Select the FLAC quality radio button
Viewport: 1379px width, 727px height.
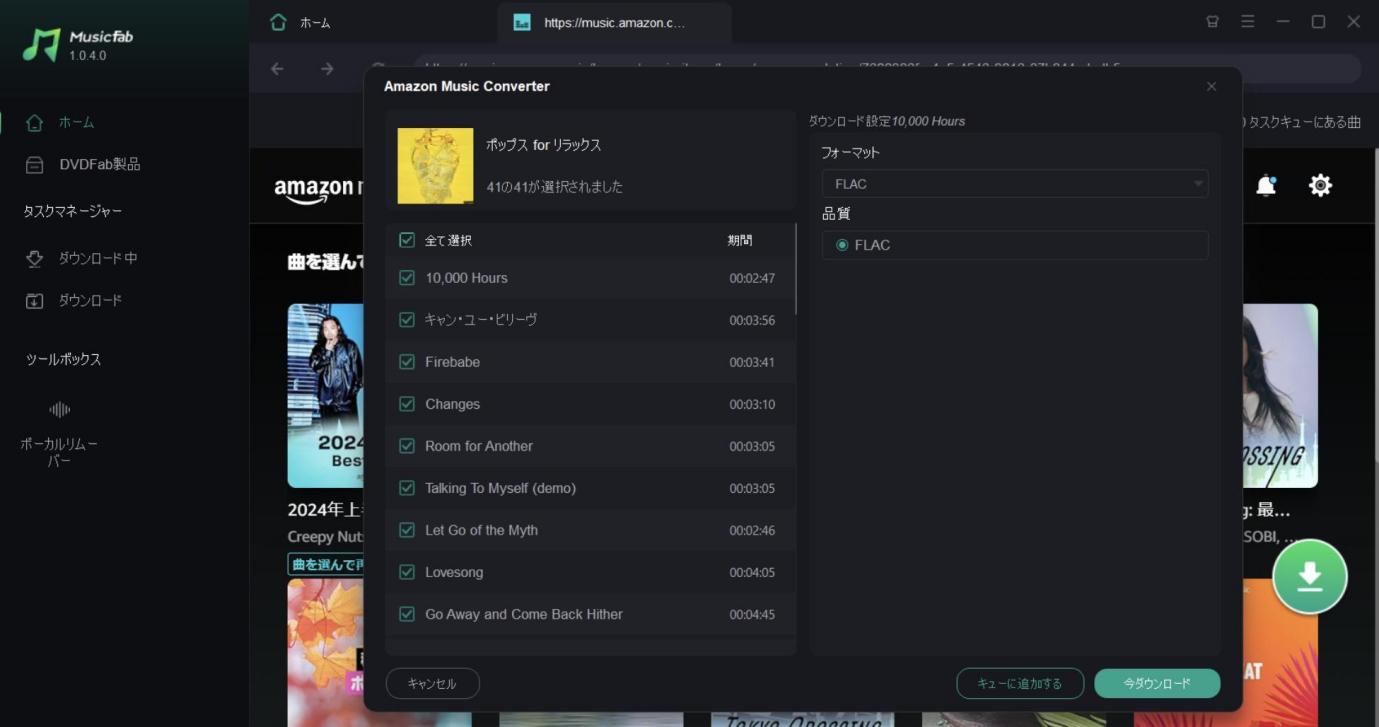click(x=842, y=245)
